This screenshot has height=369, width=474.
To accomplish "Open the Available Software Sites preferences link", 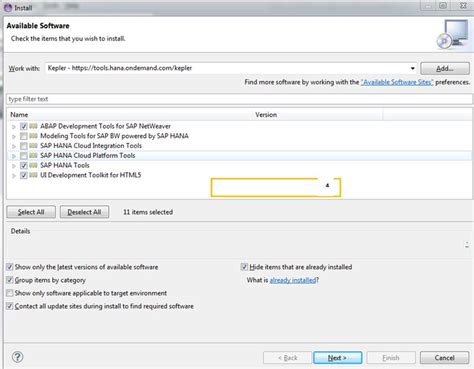I will [397, 82].
